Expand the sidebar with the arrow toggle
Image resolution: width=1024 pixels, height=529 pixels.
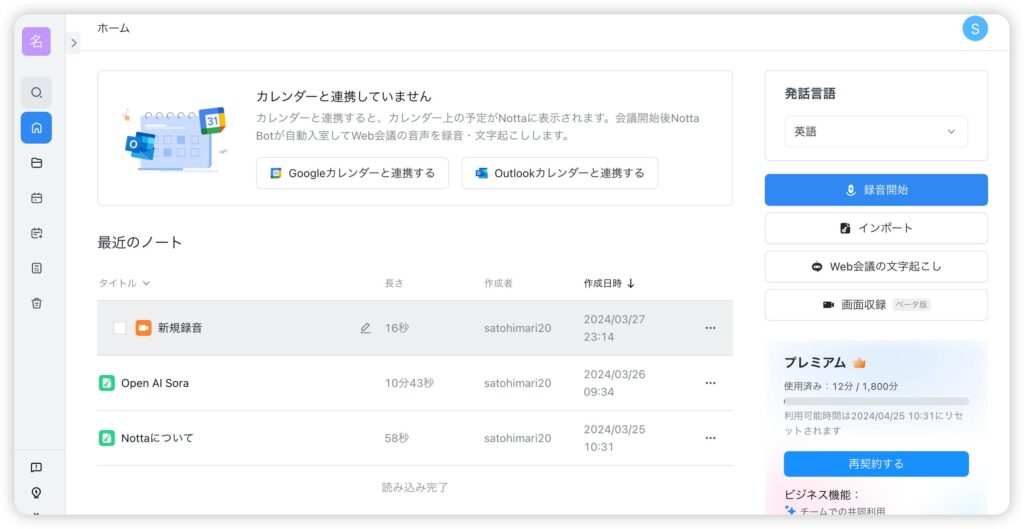point(73,42)
